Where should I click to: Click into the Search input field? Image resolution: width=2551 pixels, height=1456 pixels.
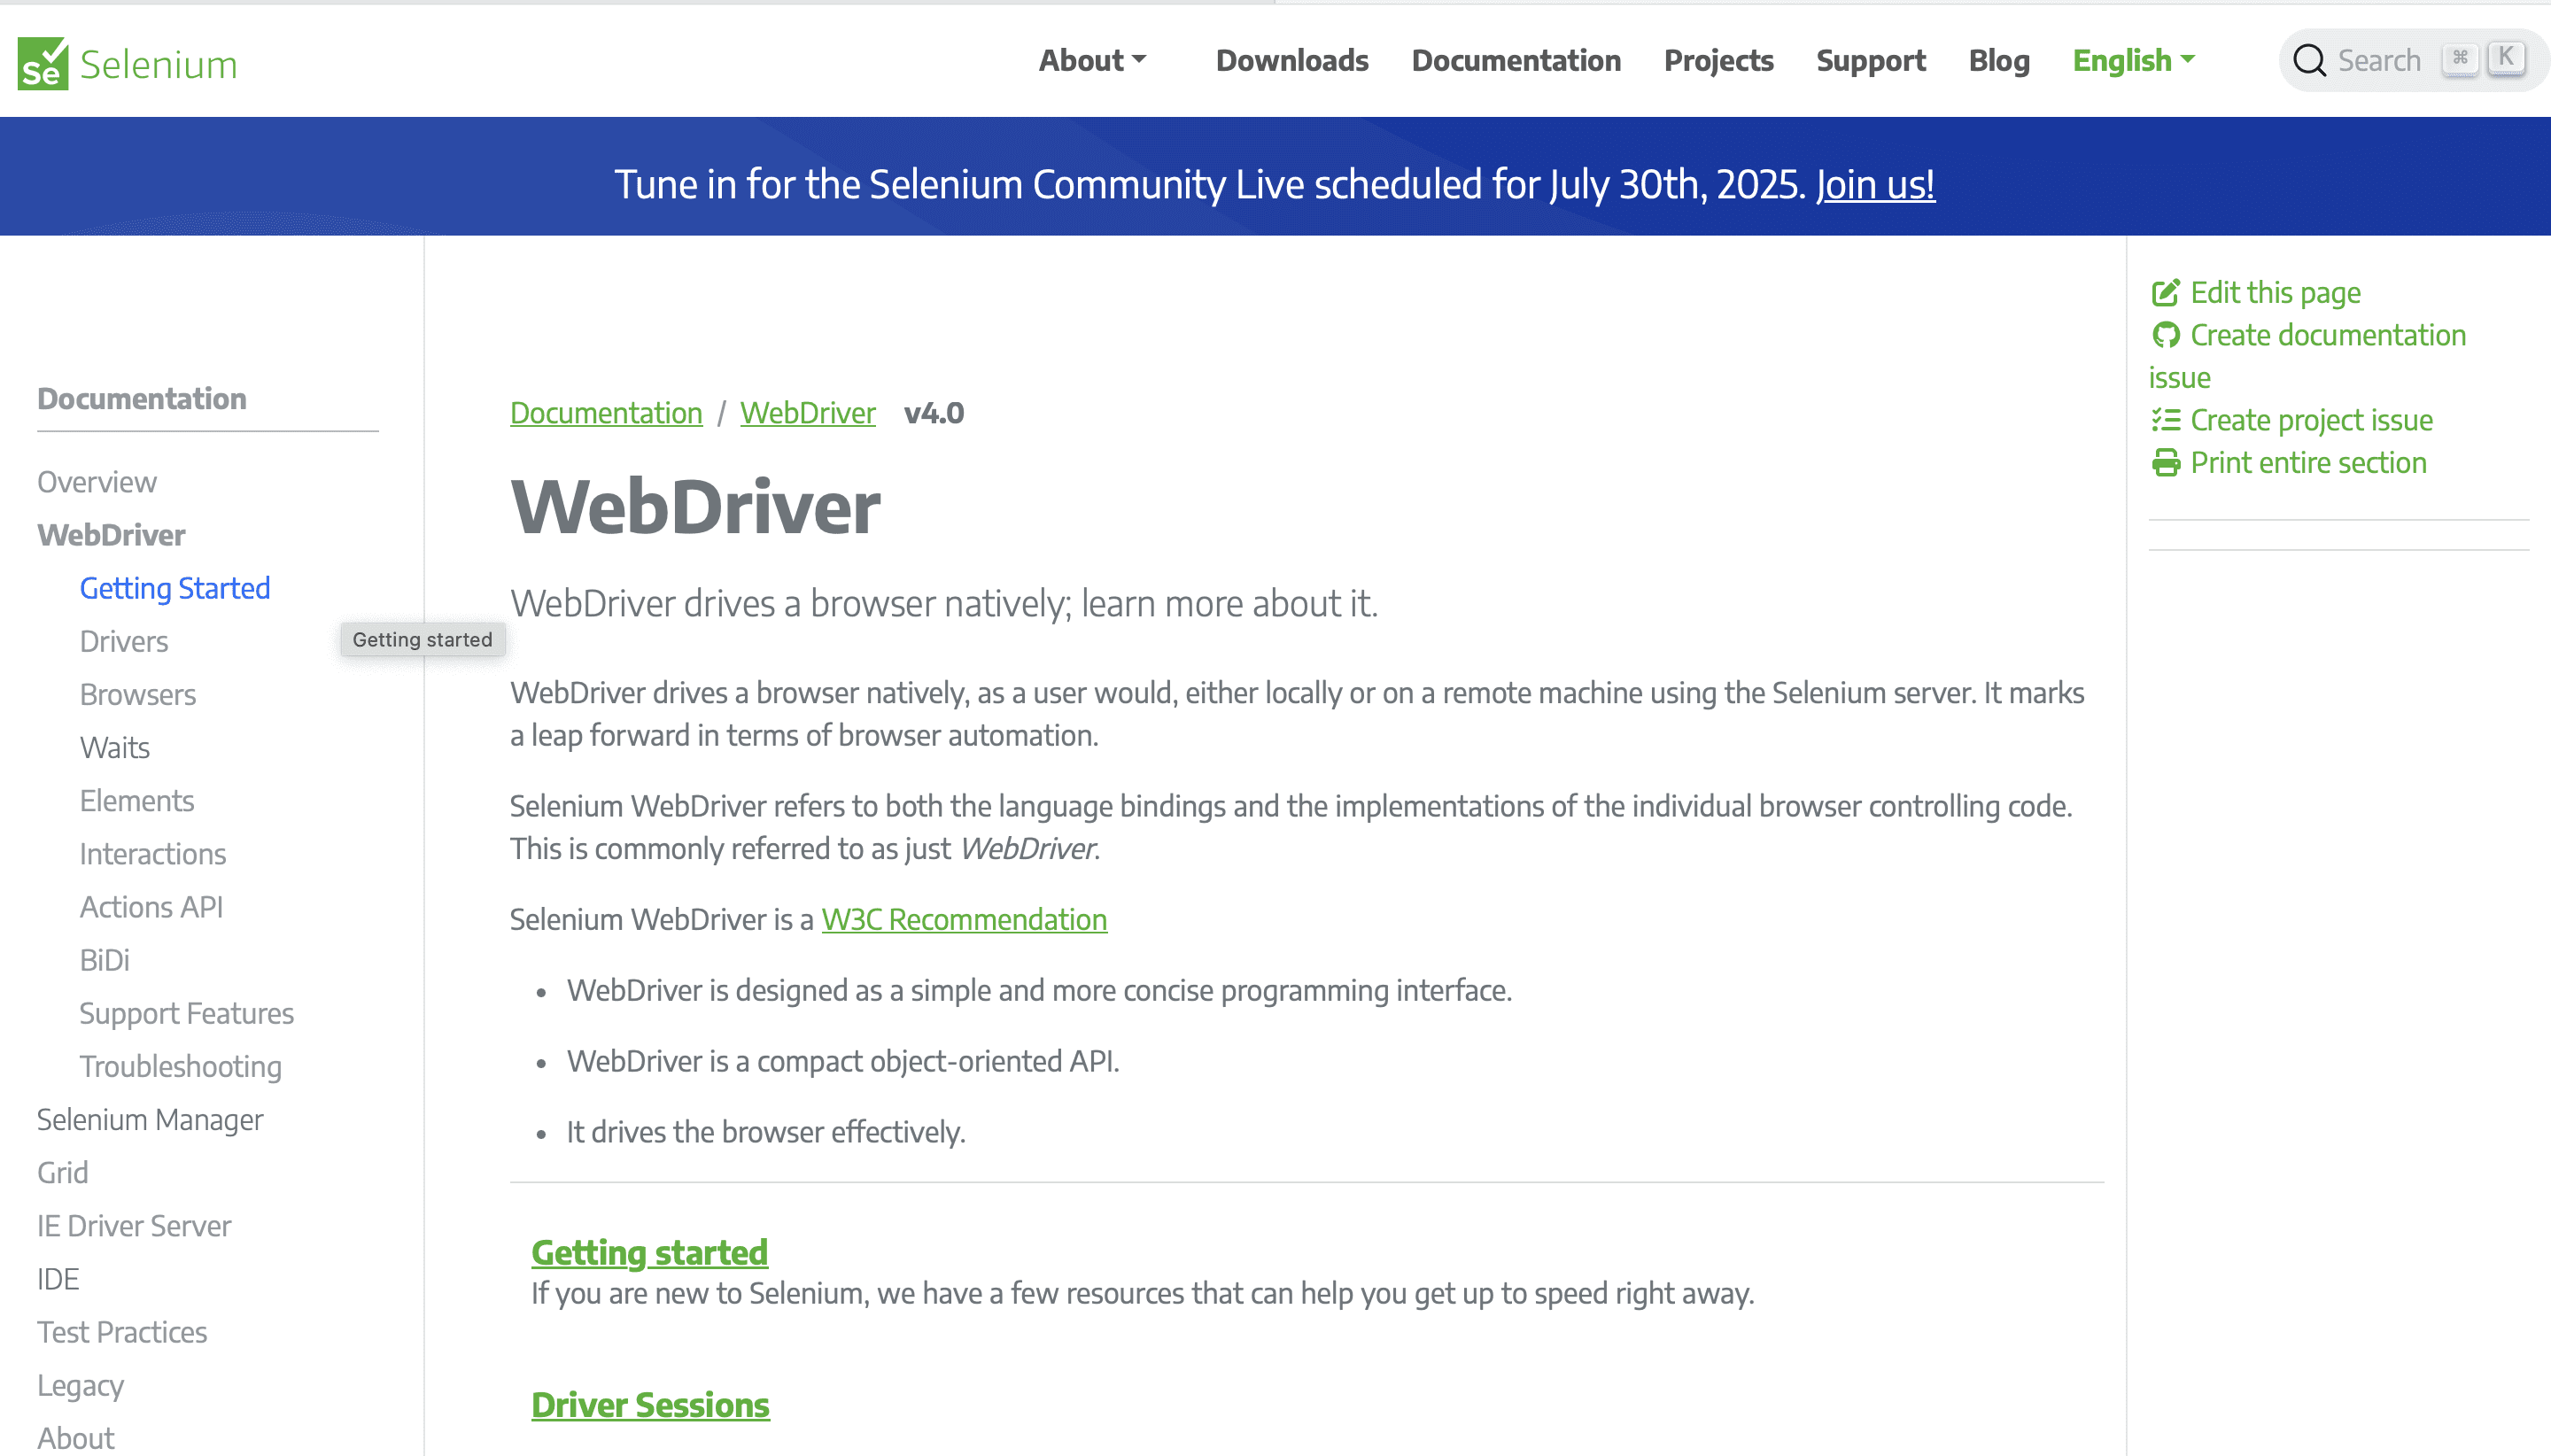point(2378,61)
